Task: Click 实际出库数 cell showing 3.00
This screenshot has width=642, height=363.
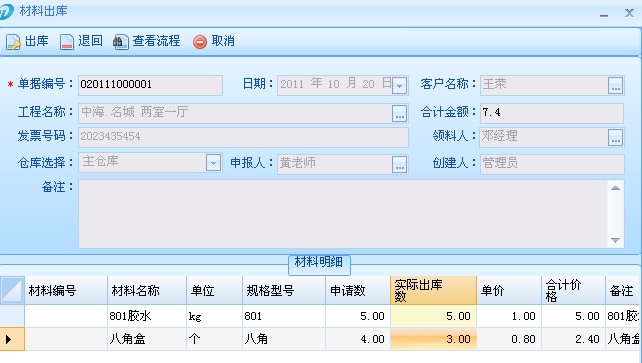Action: [434, 339]
